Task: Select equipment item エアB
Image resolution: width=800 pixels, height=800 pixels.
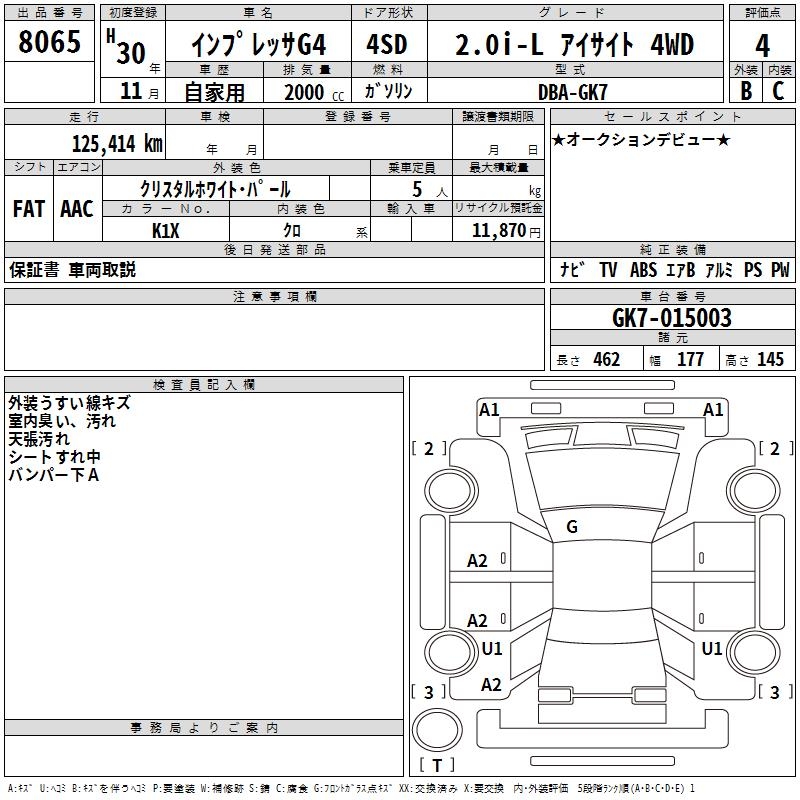Action: 681,269
